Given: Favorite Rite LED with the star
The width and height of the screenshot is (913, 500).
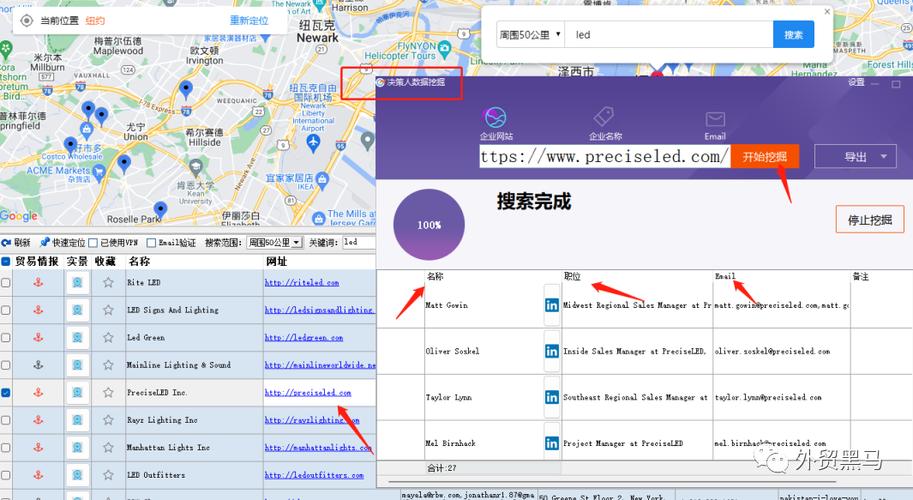Looking at the screenshot, I should click(108, 283).
